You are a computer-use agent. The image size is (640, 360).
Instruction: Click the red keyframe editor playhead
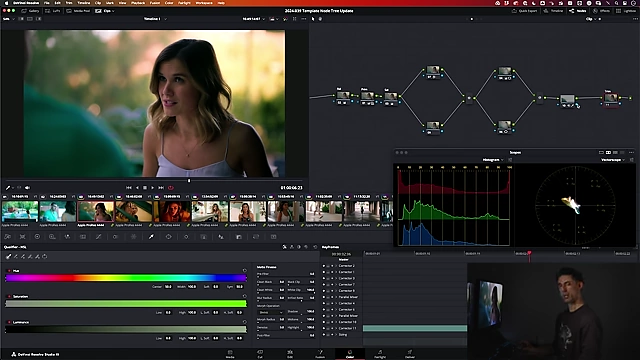click(x=530, y=254)
